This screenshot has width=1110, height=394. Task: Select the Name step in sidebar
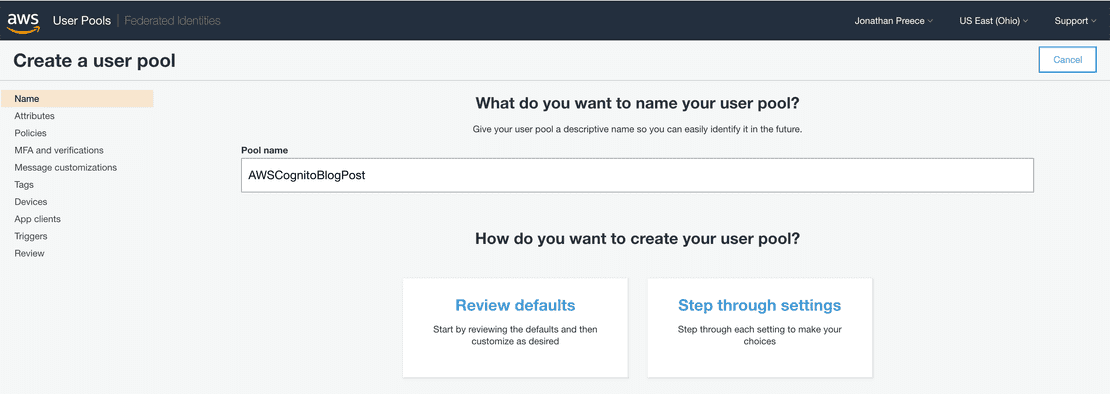pyautogui.click(x=77, y=98)
